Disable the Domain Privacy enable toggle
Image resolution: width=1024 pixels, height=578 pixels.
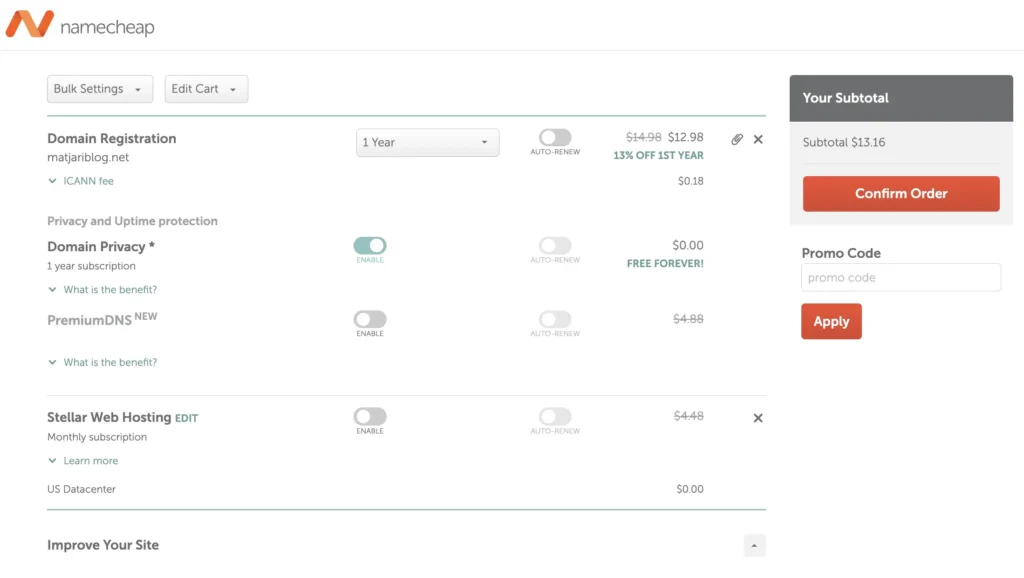coord(370,246)
